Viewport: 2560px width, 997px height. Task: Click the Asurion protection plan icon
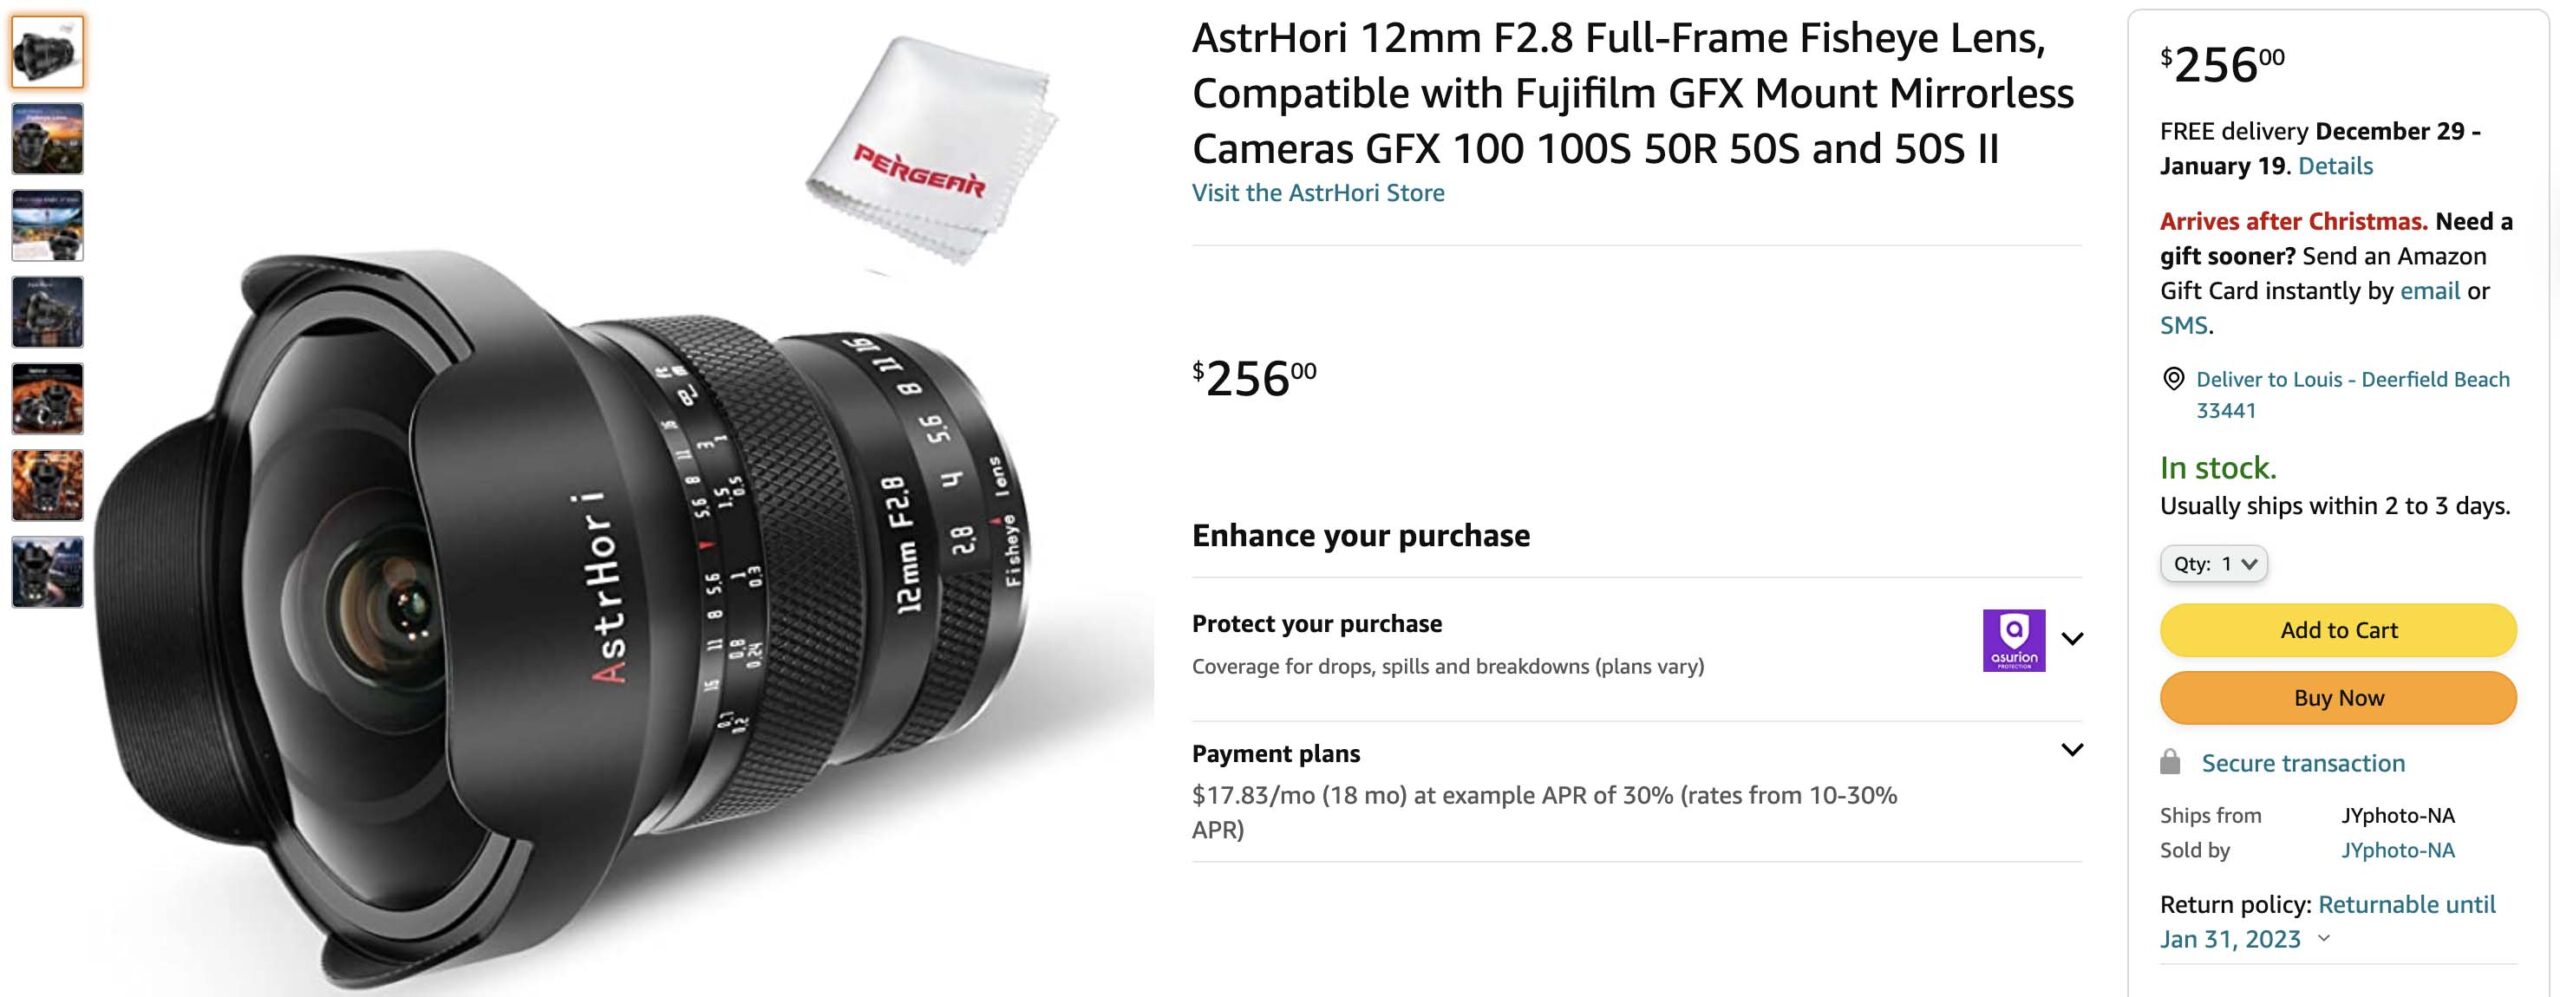click(2013, 640)
